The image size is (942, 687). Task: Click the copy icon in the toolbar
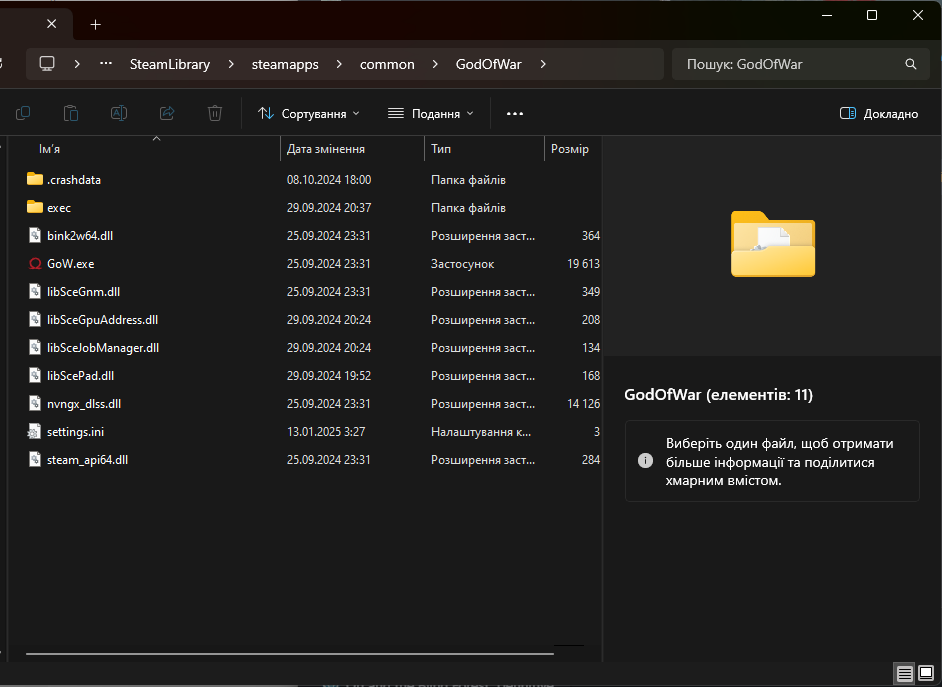(23, 113)
